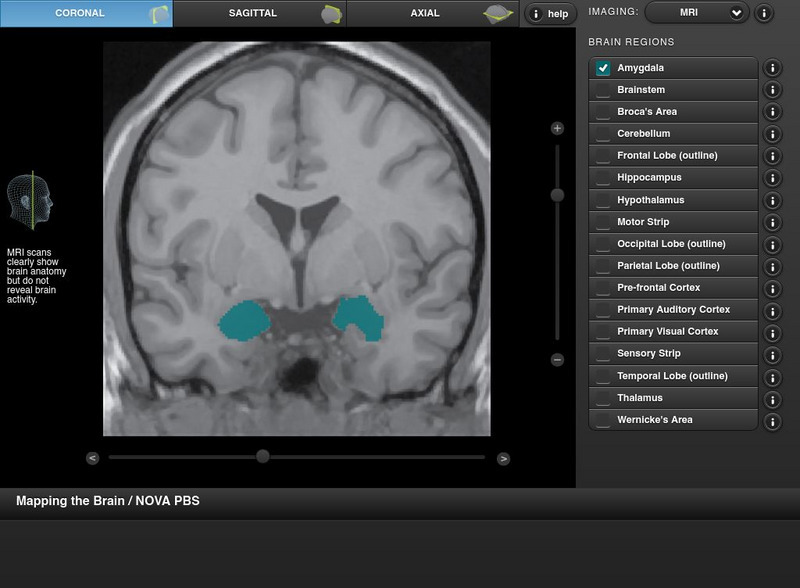Screen dimensions: 800x588
Task: Open info for the Hippocampus region
Action: [772, 178]
